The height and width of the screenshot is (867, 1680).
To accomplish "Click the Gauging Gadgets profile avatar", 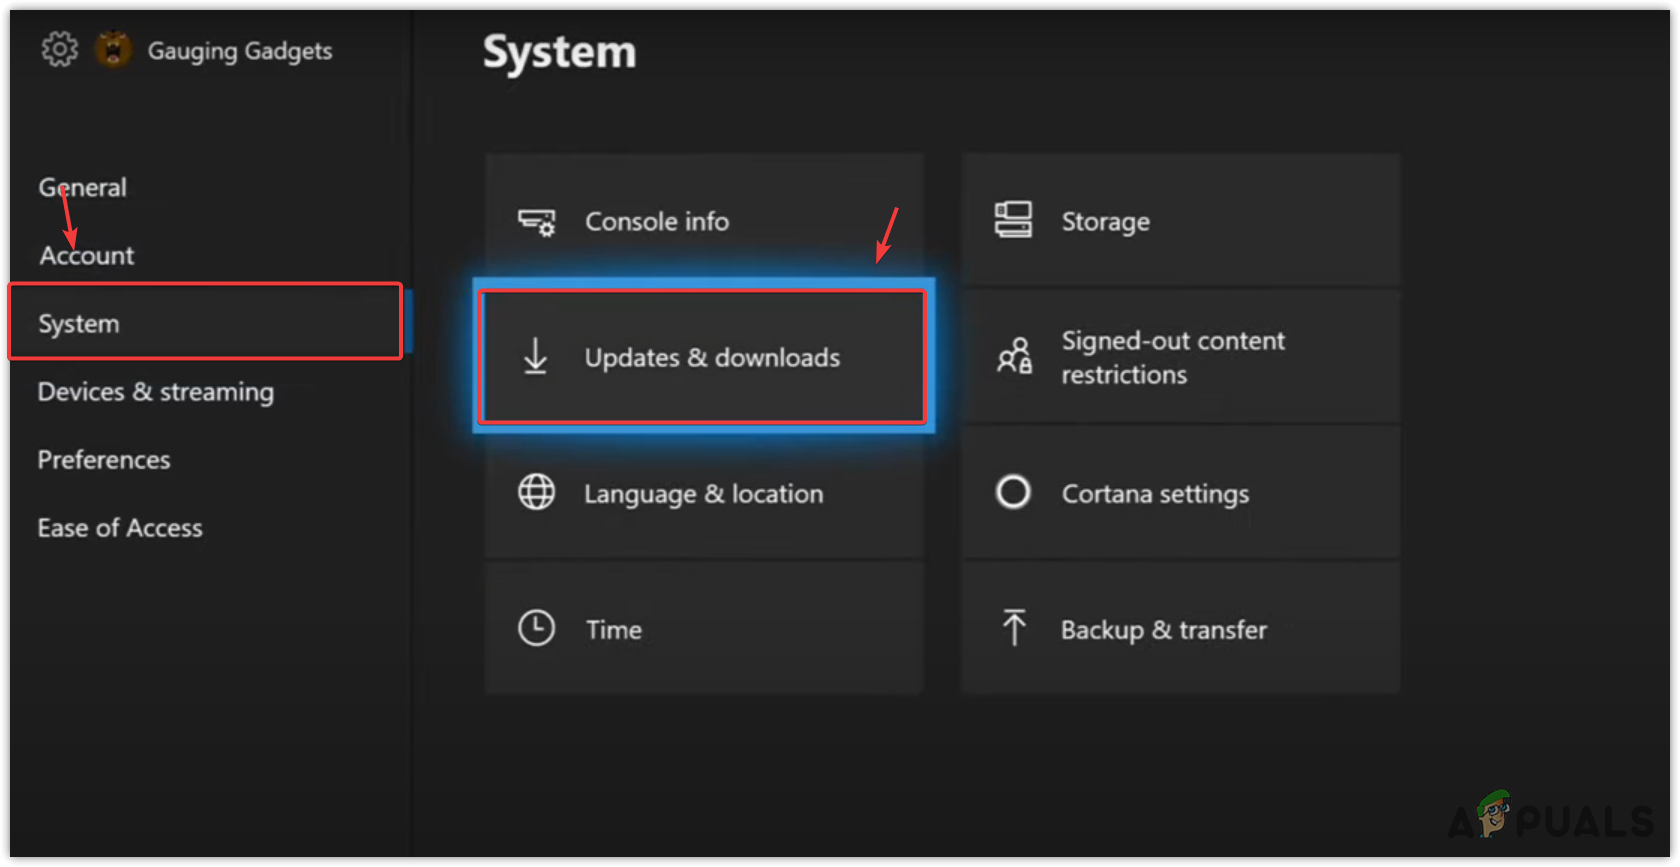I will (x=113, y=49).
